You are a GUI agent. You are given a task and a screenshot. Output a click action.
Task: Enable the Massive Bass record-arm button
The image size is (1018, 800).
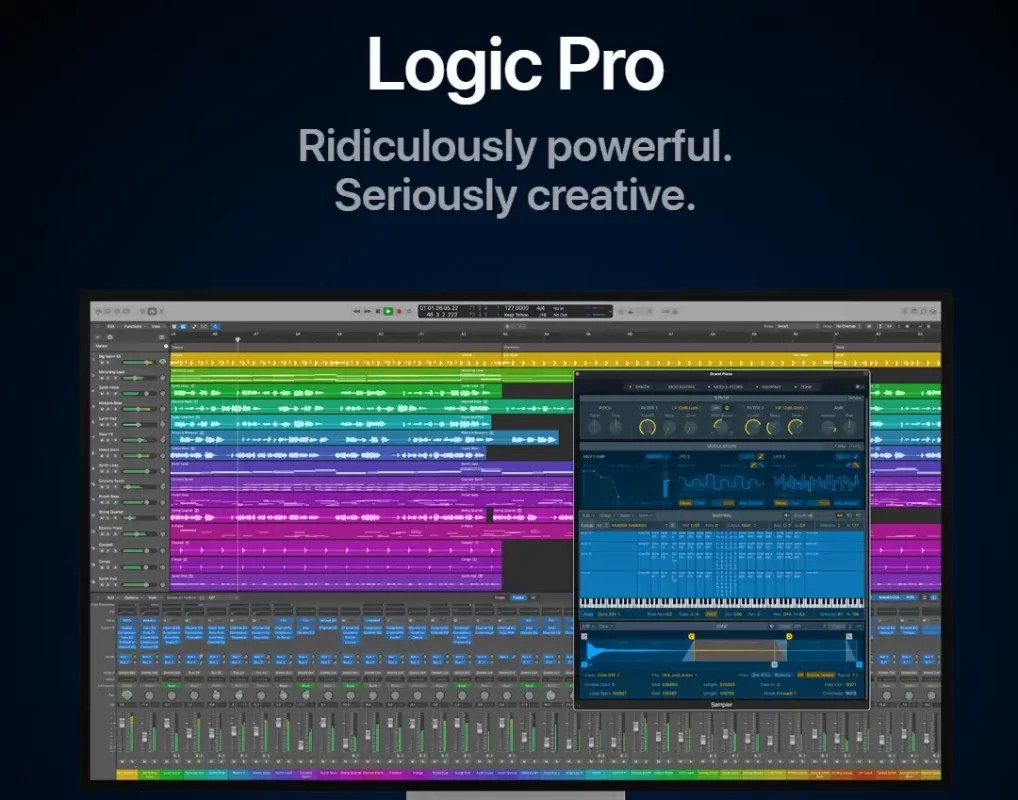coord(115,409)
